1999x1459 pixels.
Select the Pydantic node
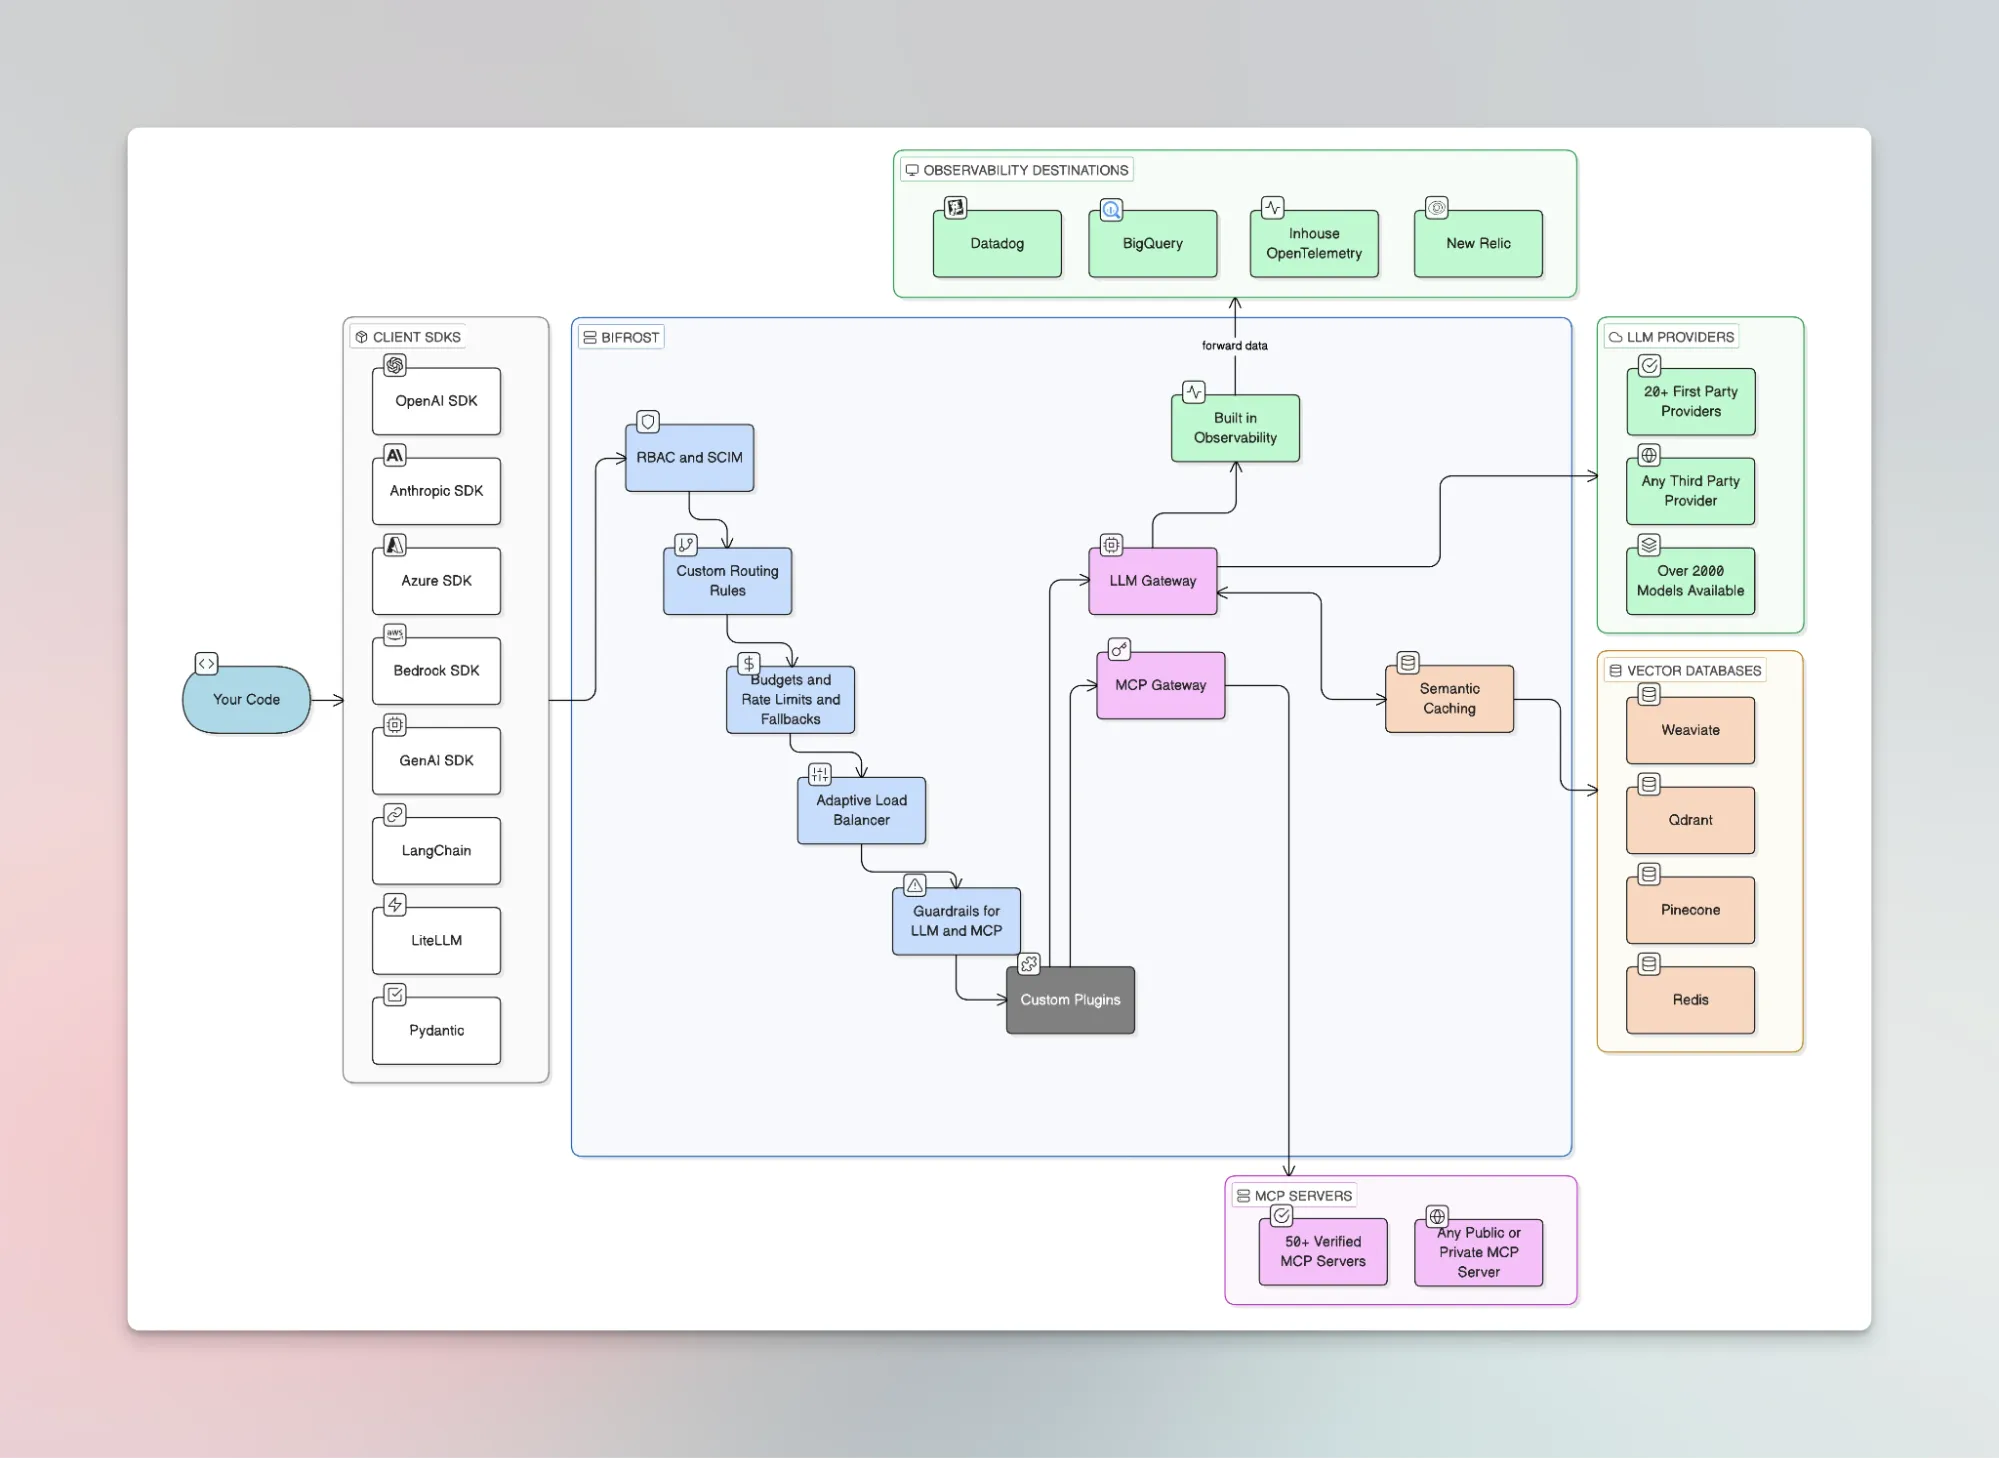tap(437, 1031)
